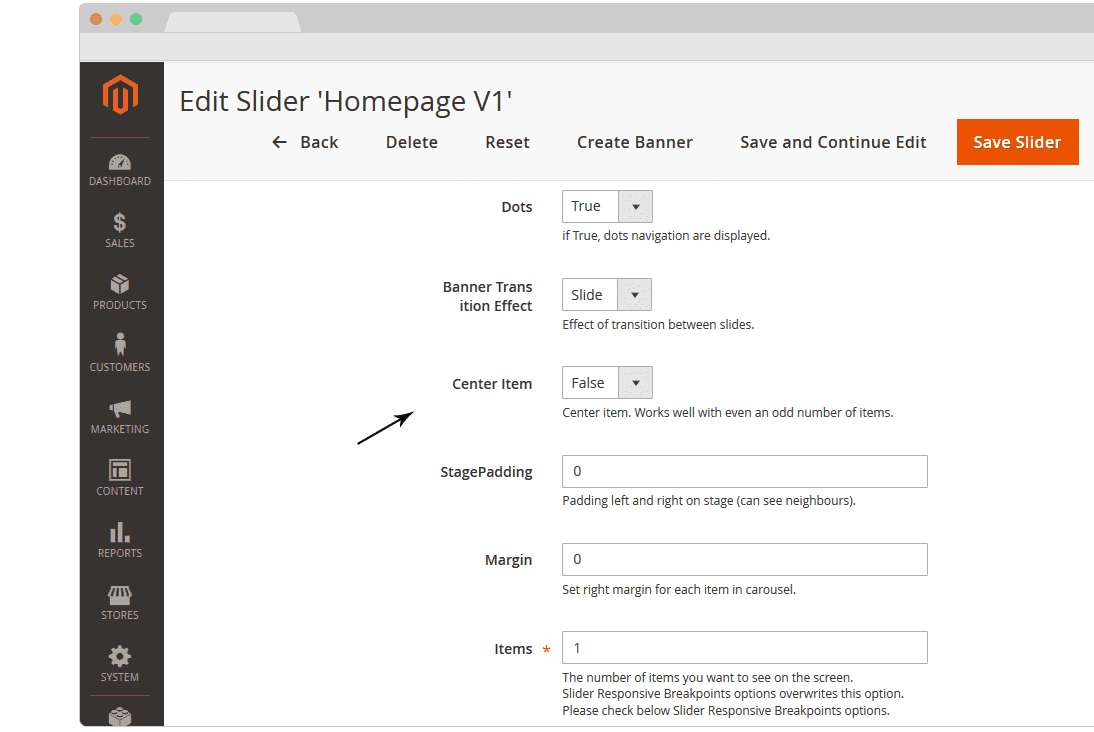Viewport: 1094px width, 732px height.
Task: Open the partially visible extensions cube icon
Action: coord(120,717)
